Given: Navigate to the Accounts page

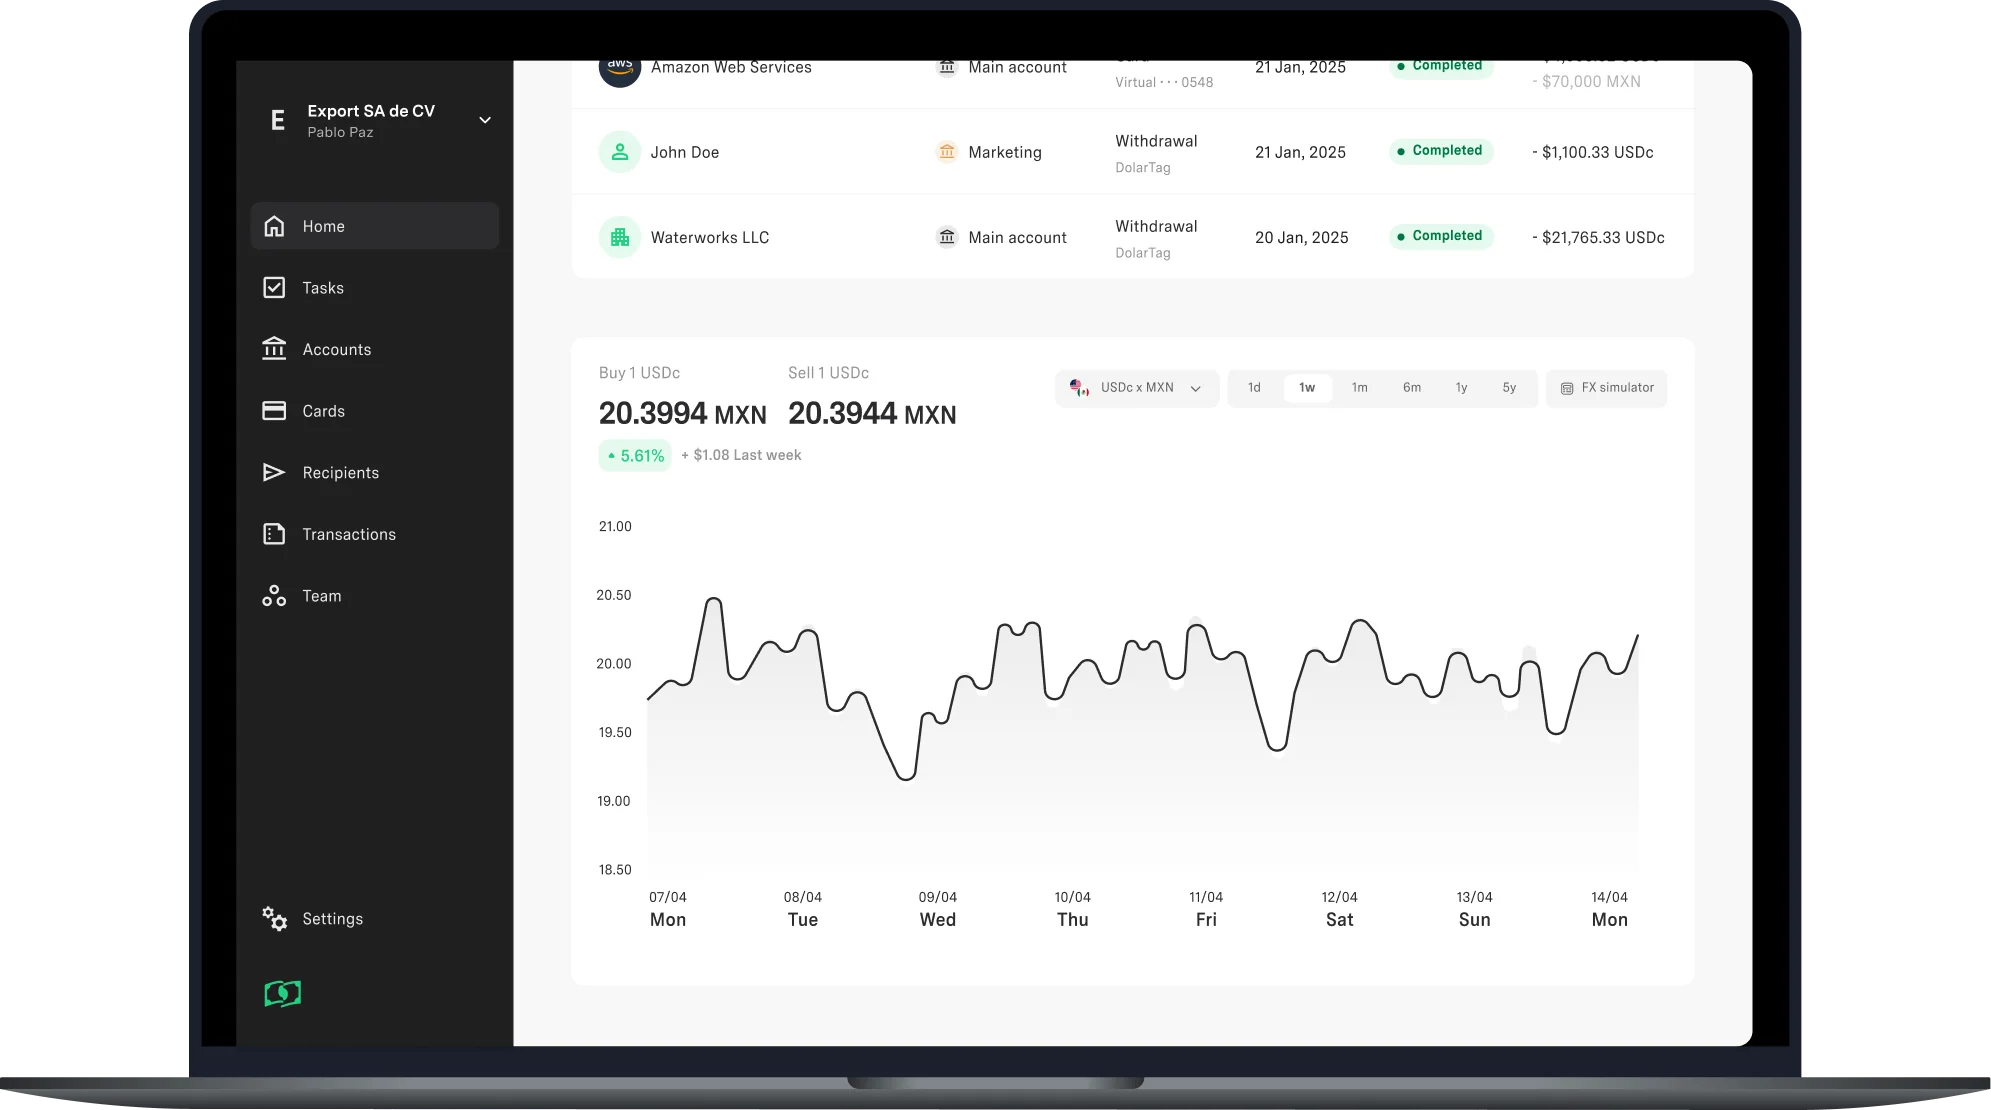Looking at the screenshot, I should click(335, 349).
